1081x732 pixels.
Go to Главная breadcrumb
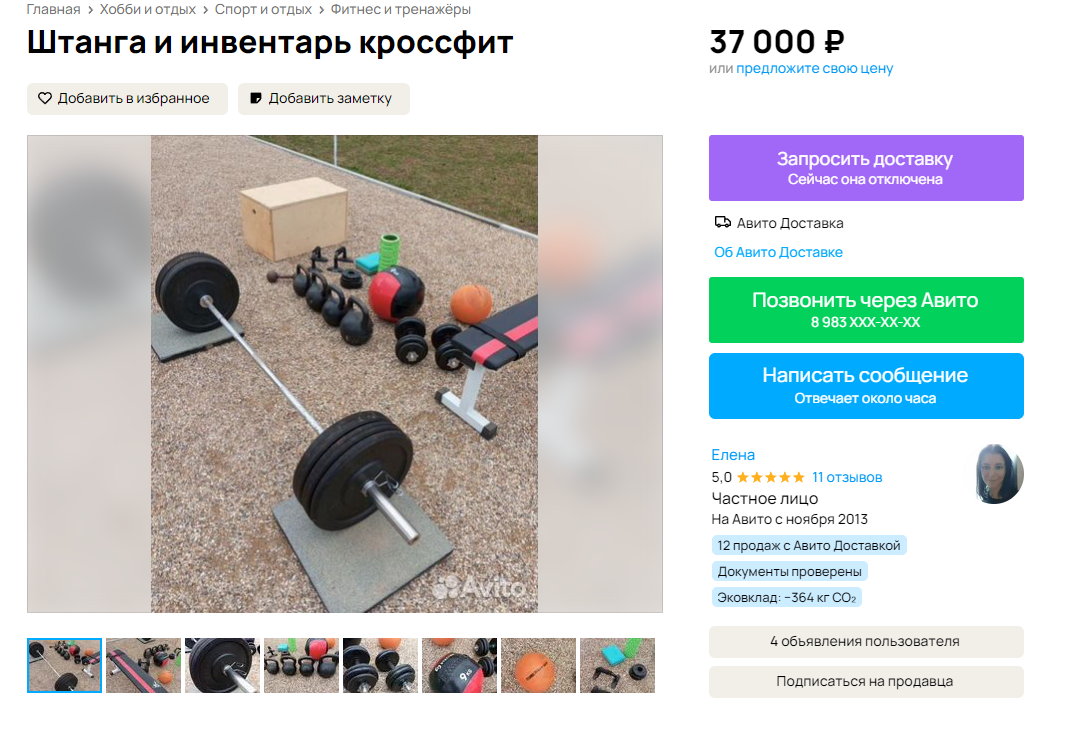[53, 10]
